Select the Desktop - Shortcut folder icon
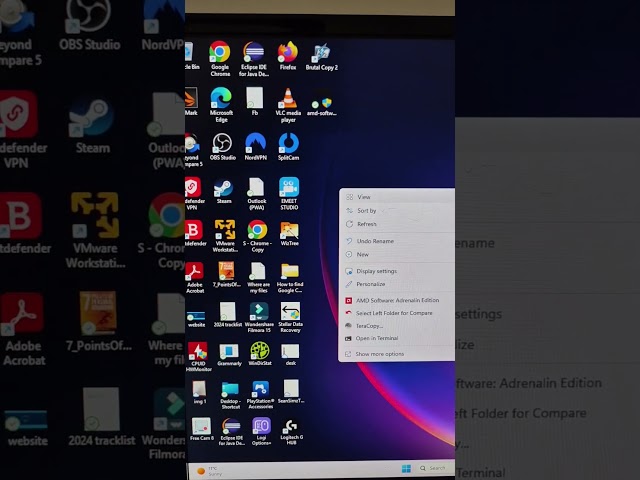Image resolution: width=640 pixels, height=480 pixels. click(230, 396)
